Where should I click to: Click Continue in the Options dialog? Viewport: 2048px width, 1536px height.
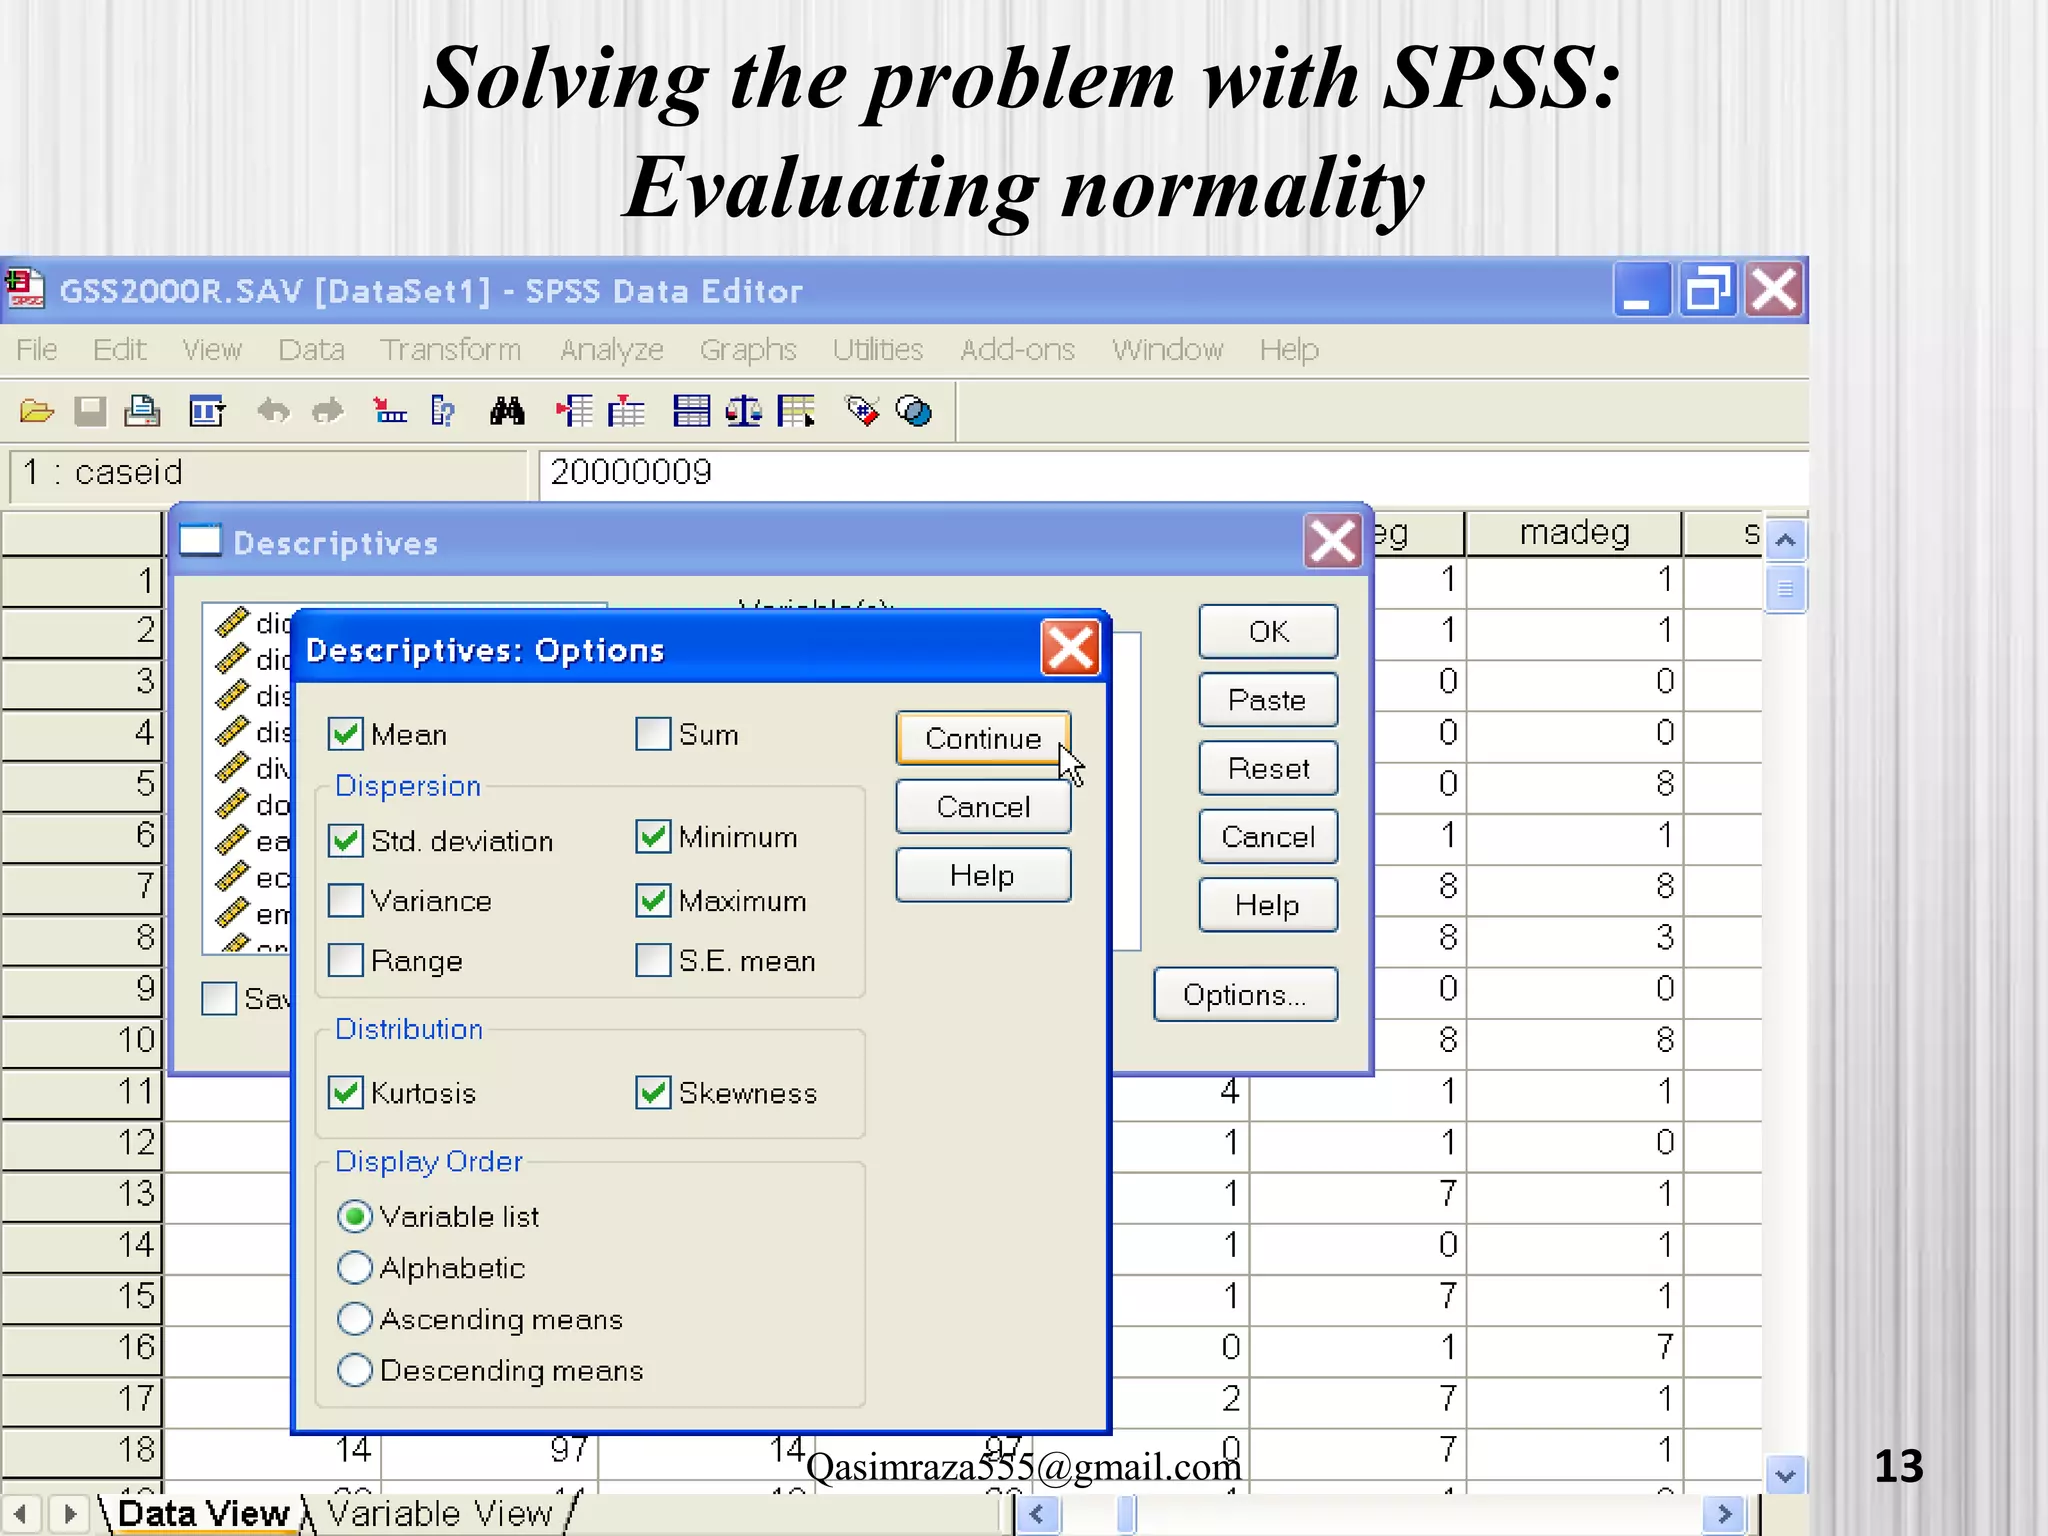coord(983,738)
